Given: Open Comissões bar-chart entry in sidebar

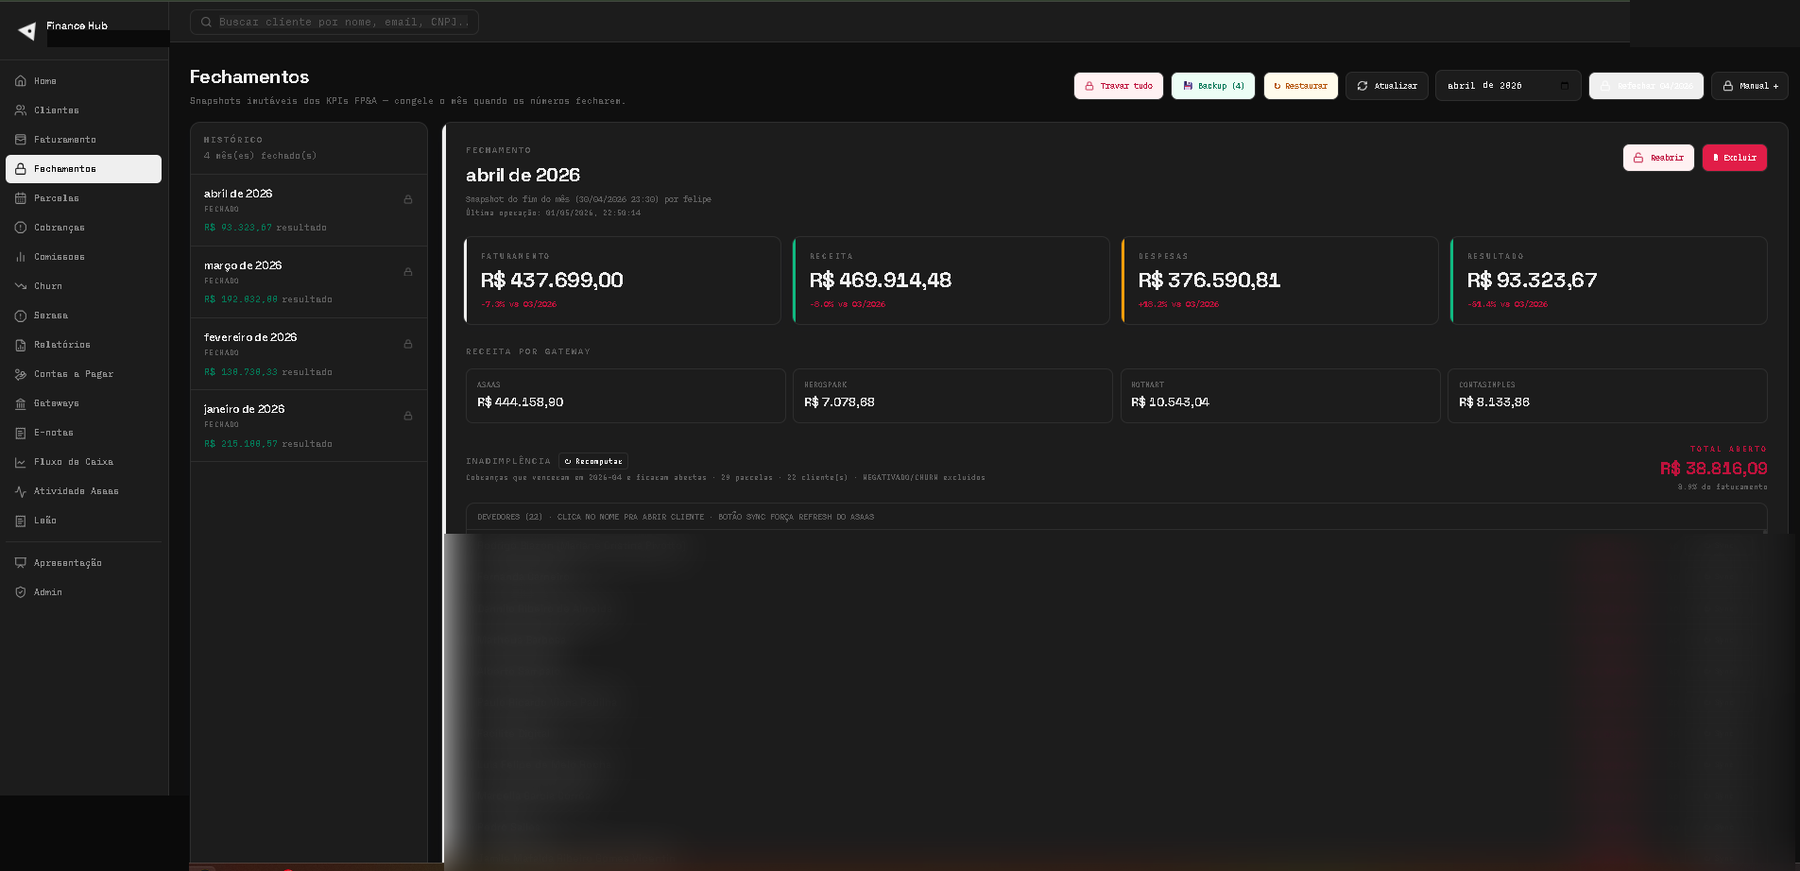Looking at the screenshot, I should coord(83,257).
